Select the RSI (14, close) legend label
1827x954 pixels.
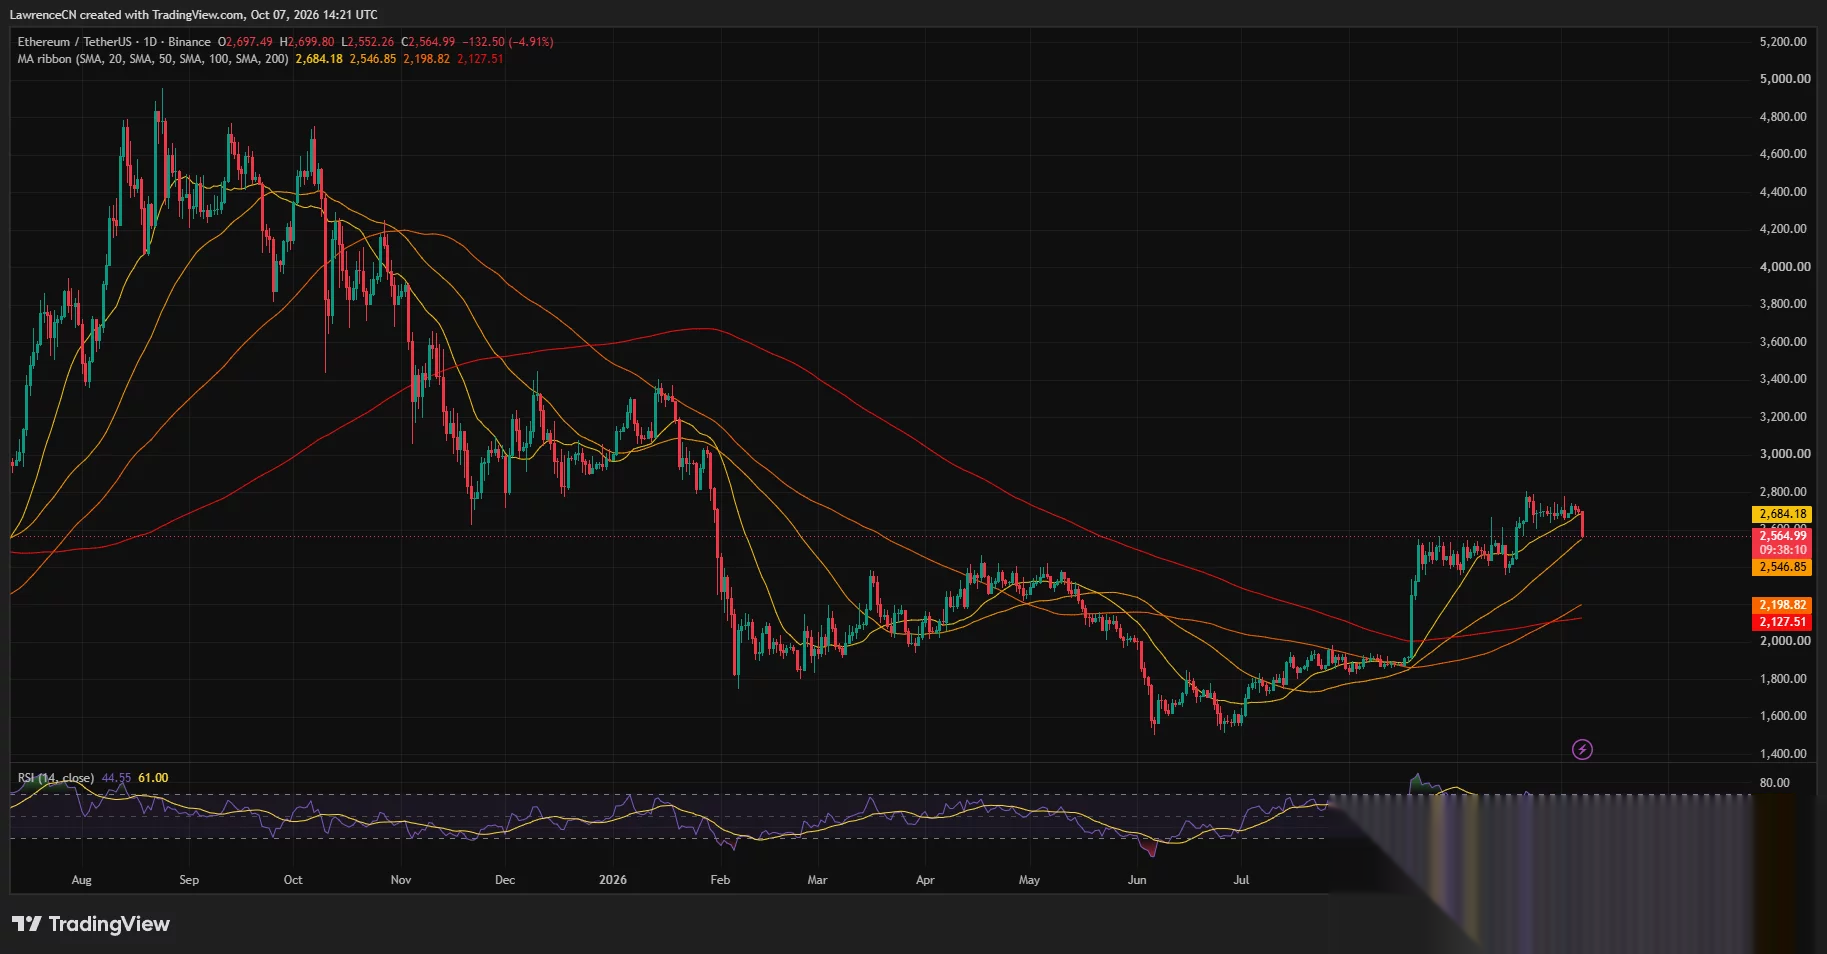56,778
